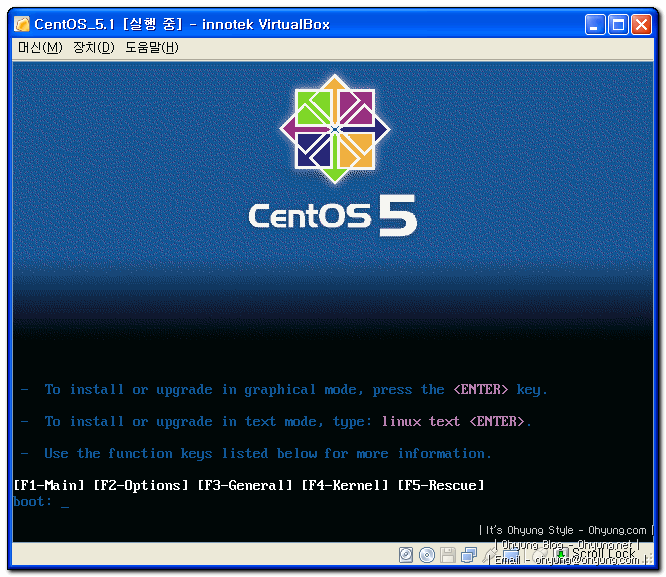The height and width of the screenshot is (577, 666).
Task: Click the 'Use the function keys' line
Action: point(256,453)
